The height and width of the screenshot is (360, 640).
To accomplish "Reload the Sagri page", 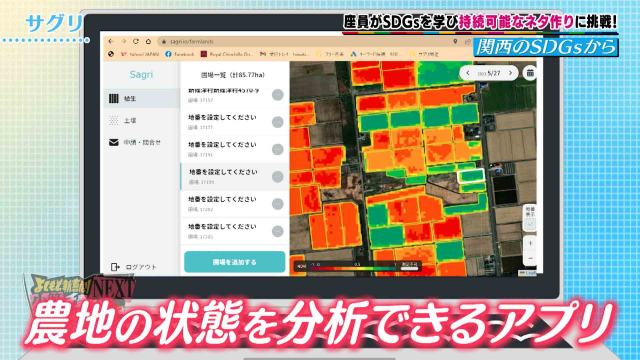I will (136, 42).
